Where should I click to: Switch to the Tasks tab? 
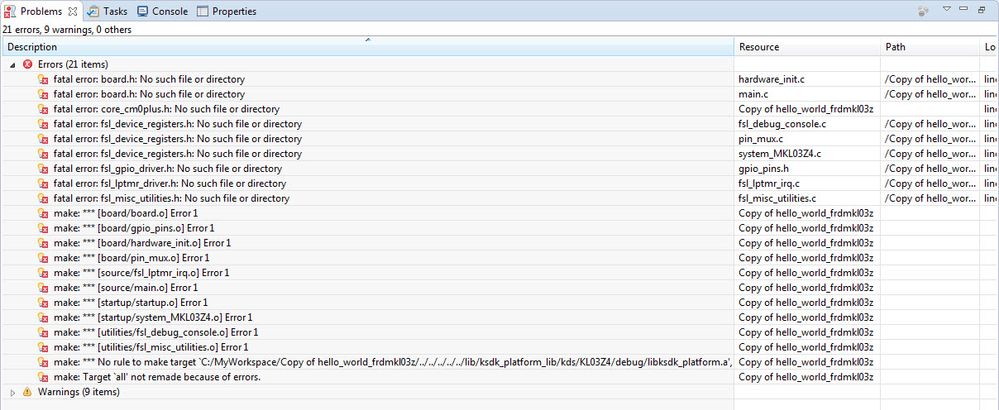coord(107,11)
